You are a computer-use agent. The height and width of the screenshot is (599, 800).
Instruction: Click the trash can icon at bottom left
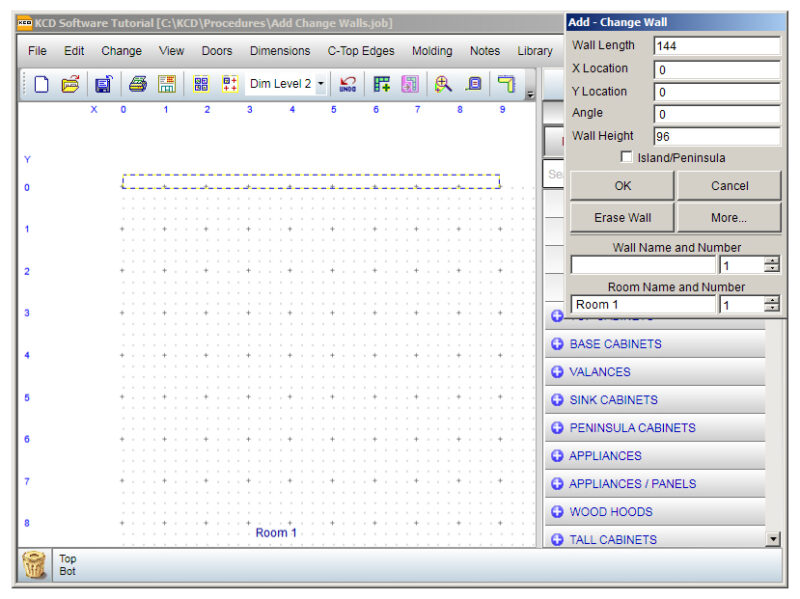[x=35, y=565]
